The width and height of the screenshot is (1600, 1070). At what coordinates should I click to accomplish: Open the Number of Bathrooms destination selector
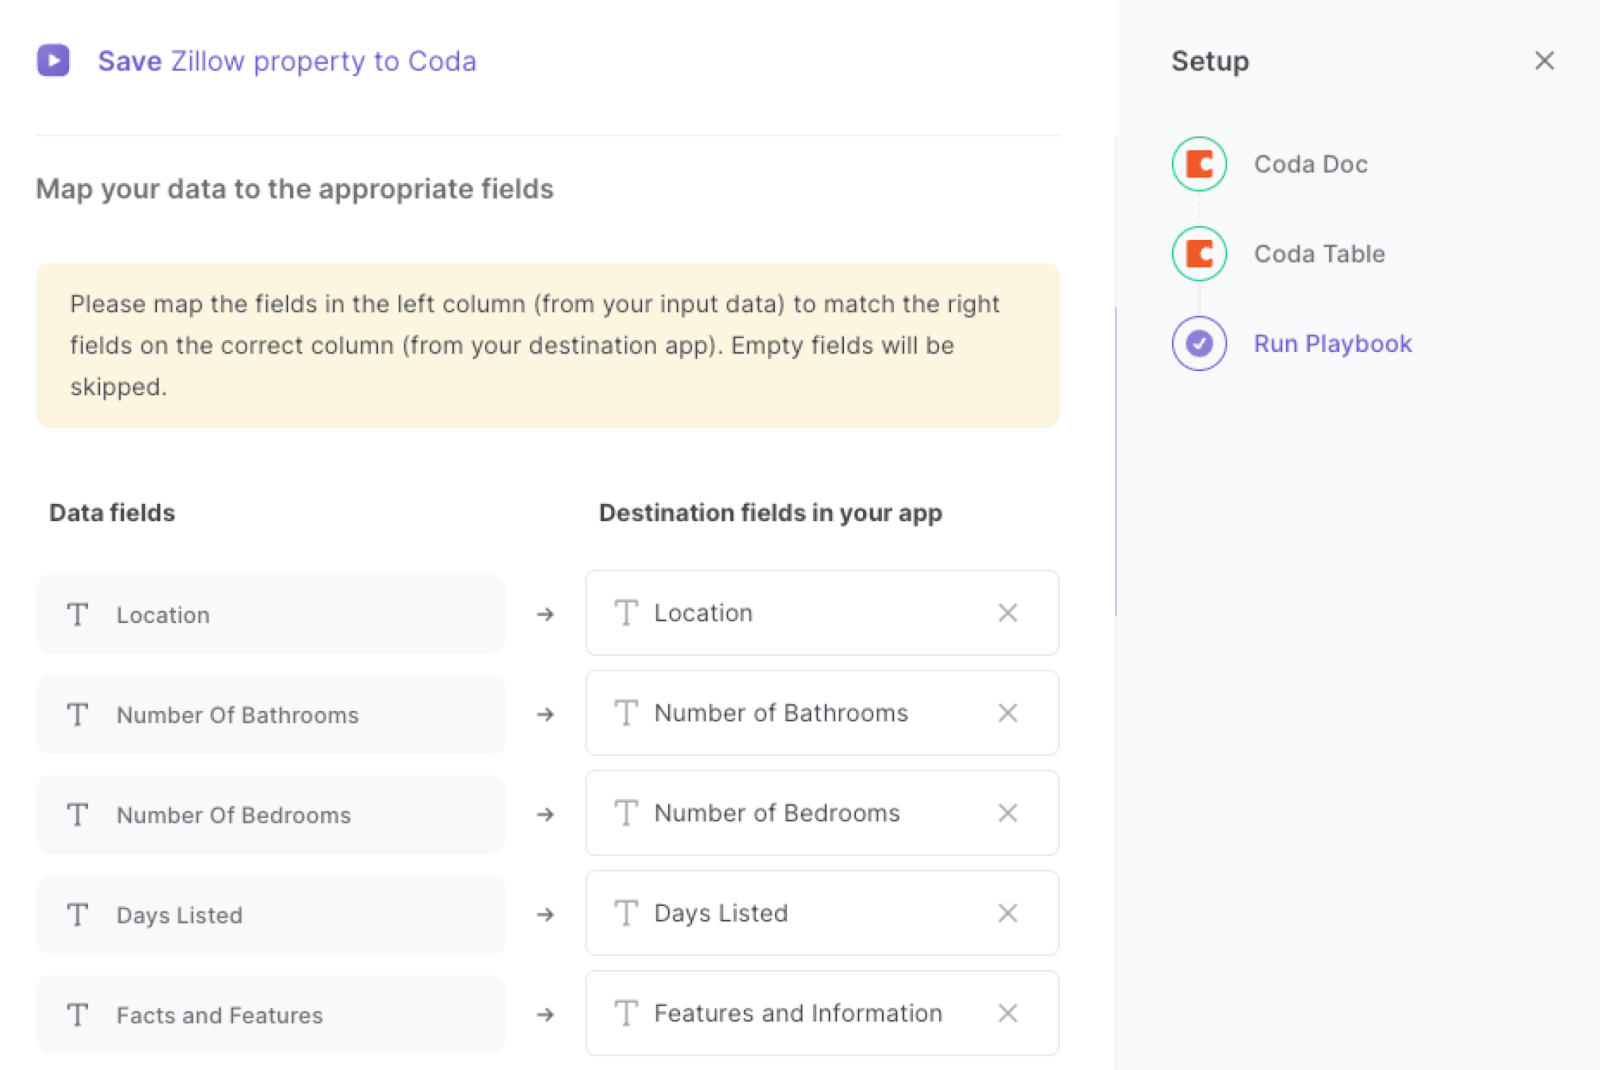[x=822, y=713]
